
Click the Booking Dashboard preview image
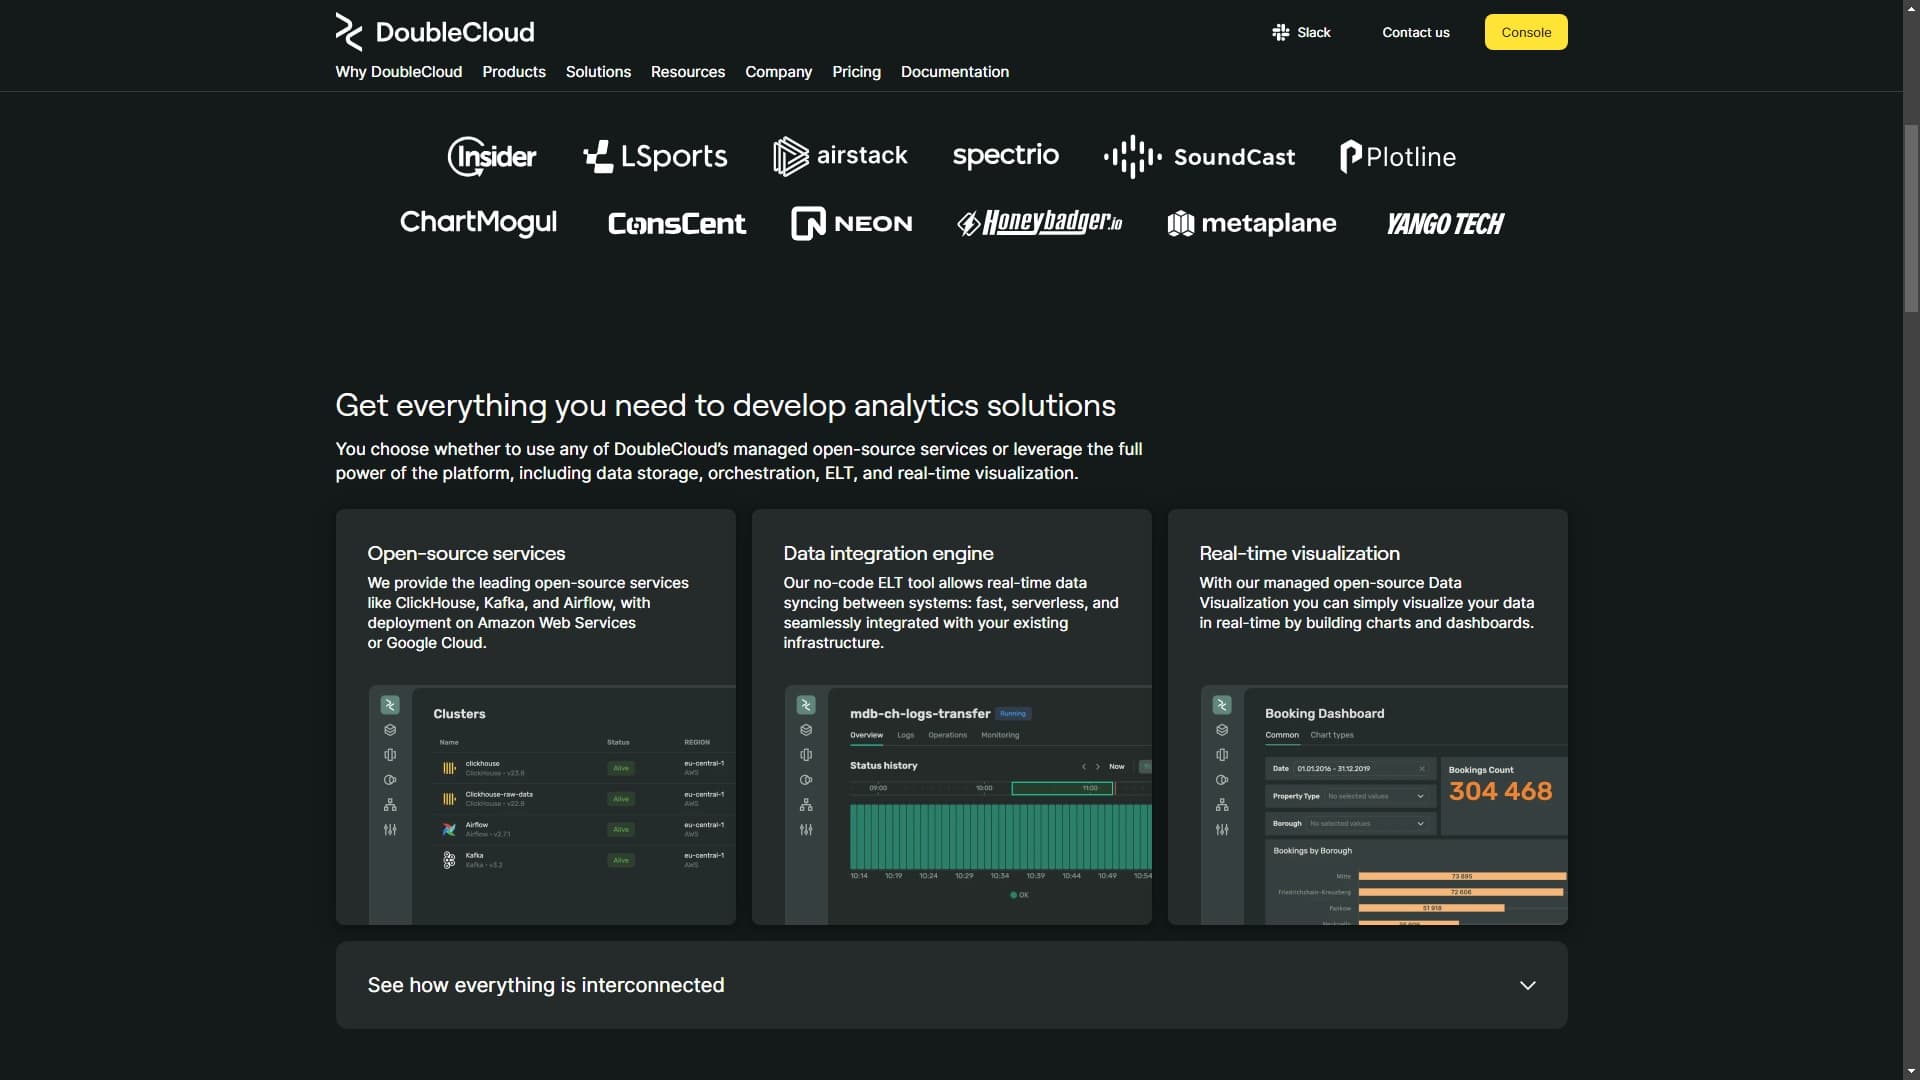click(1383, 804)
